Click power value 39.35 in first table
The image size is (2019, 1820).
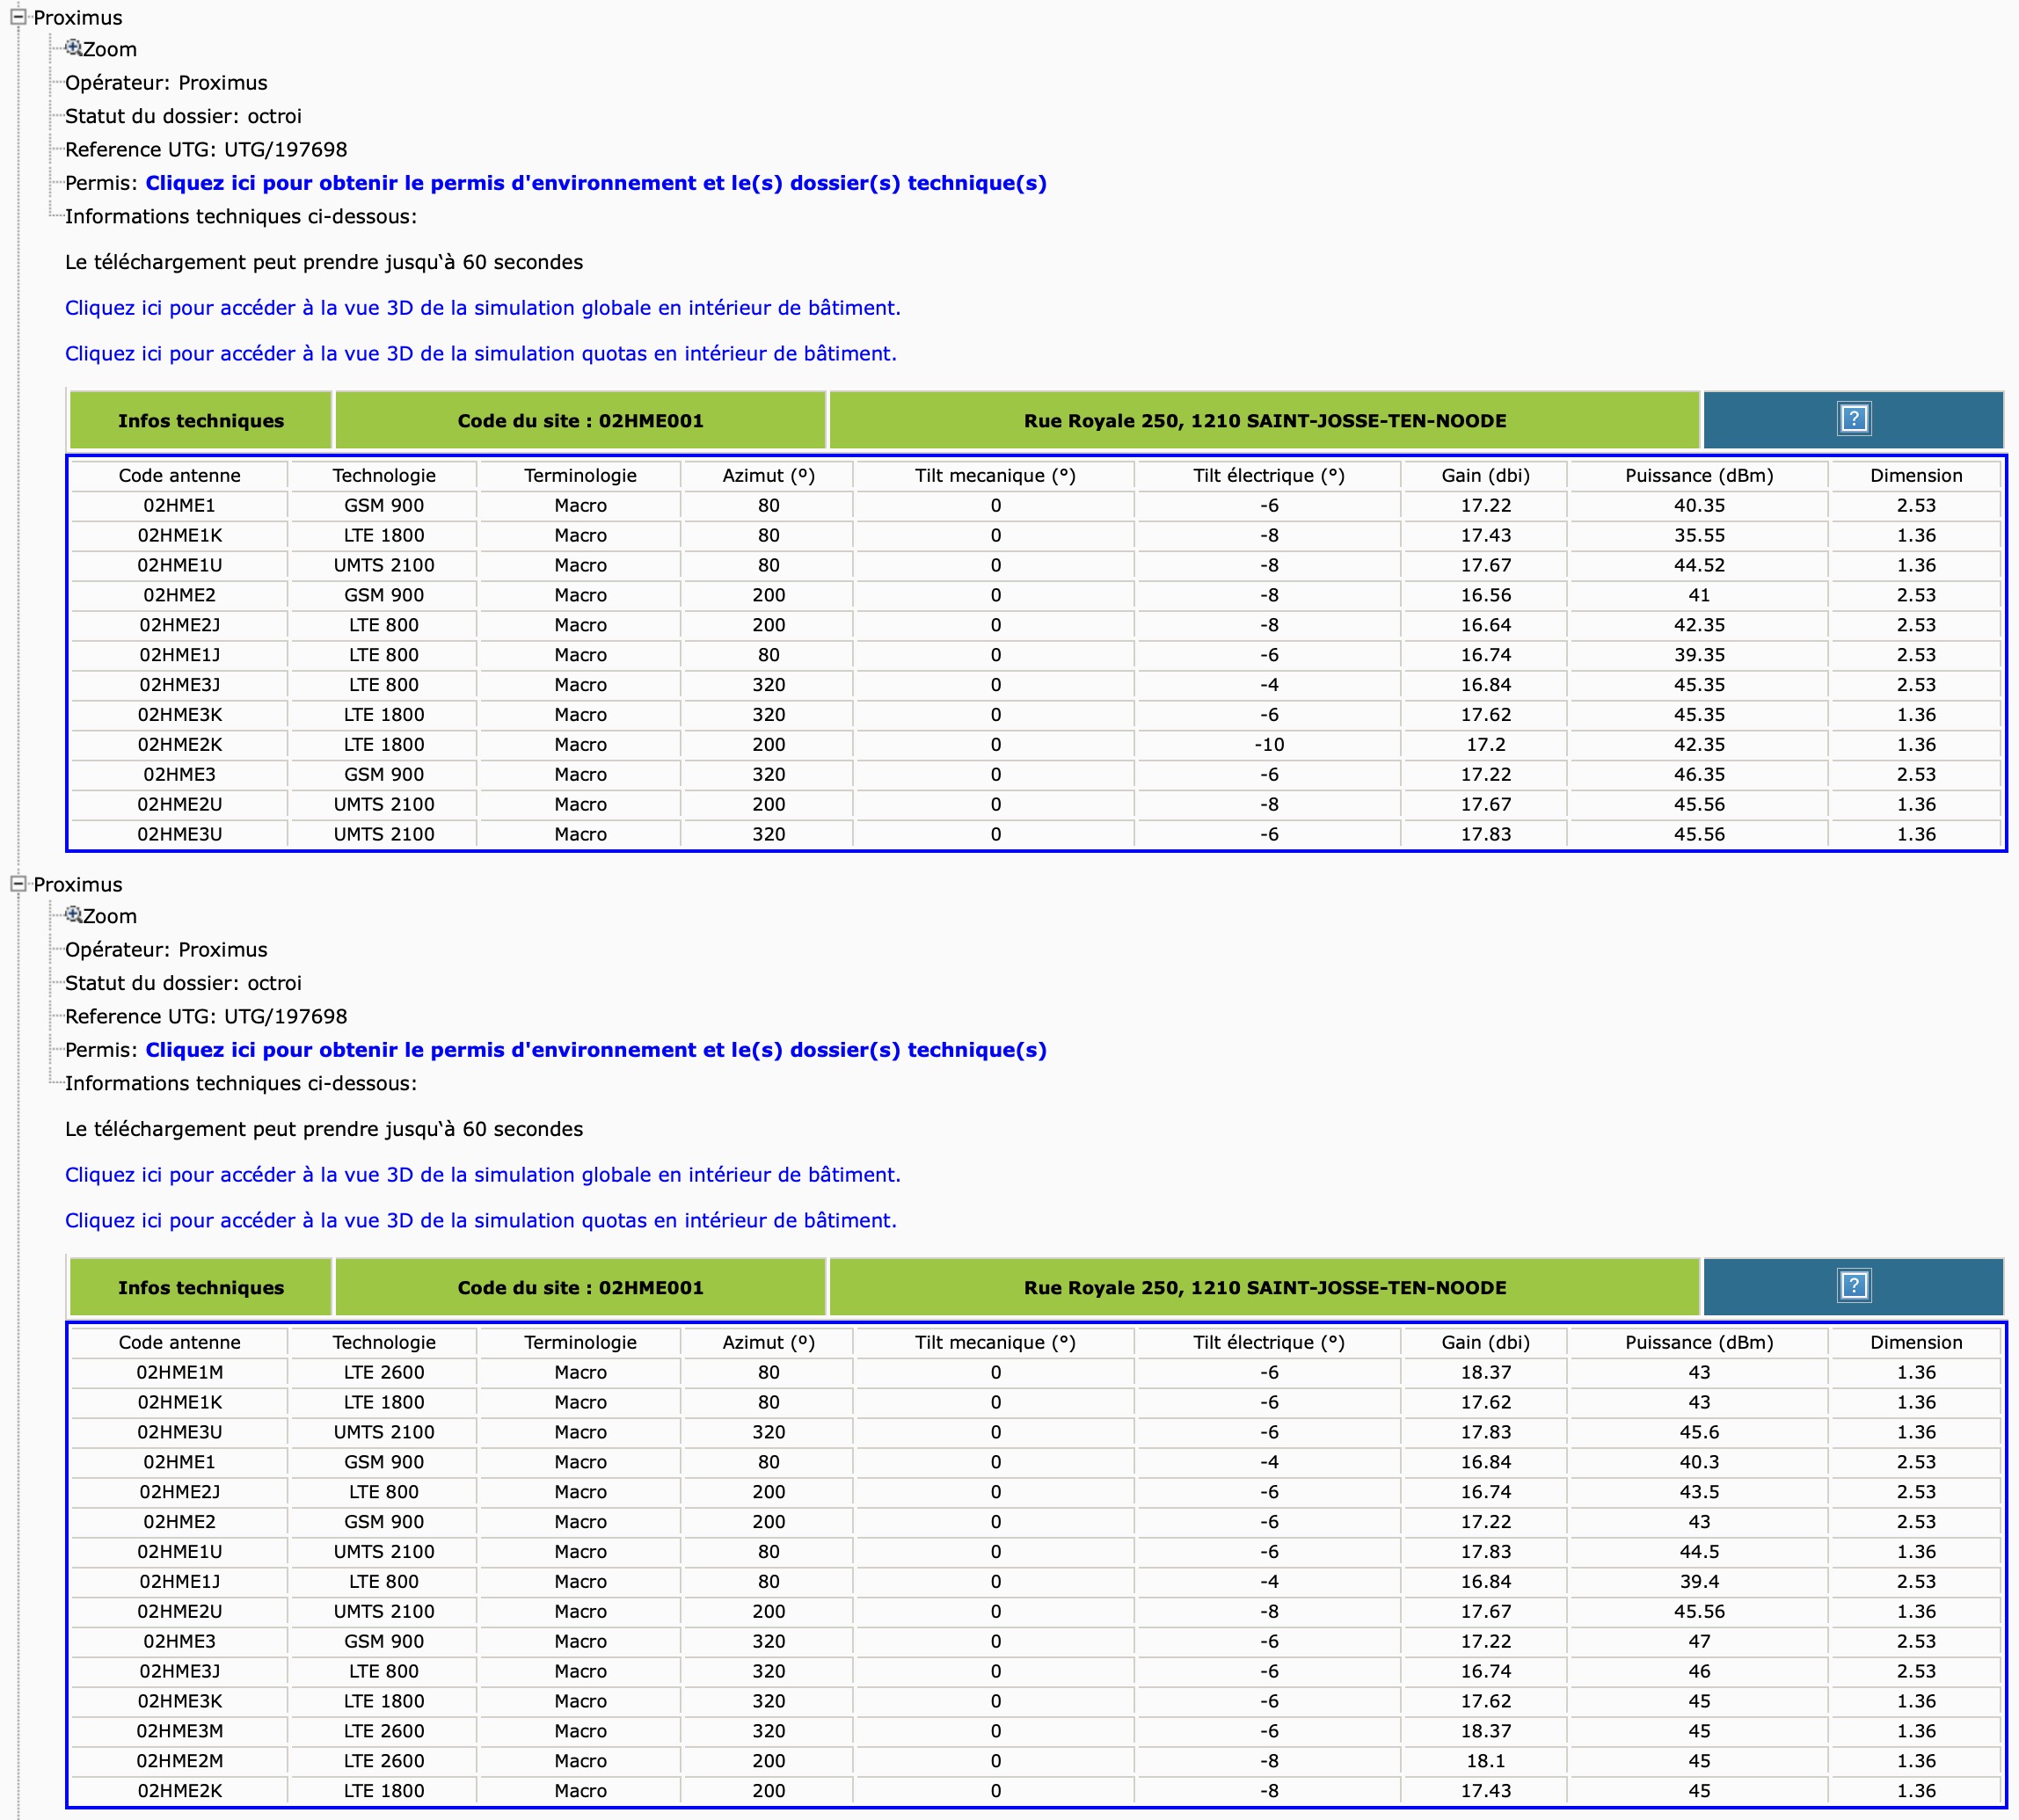coord(1698,655)
